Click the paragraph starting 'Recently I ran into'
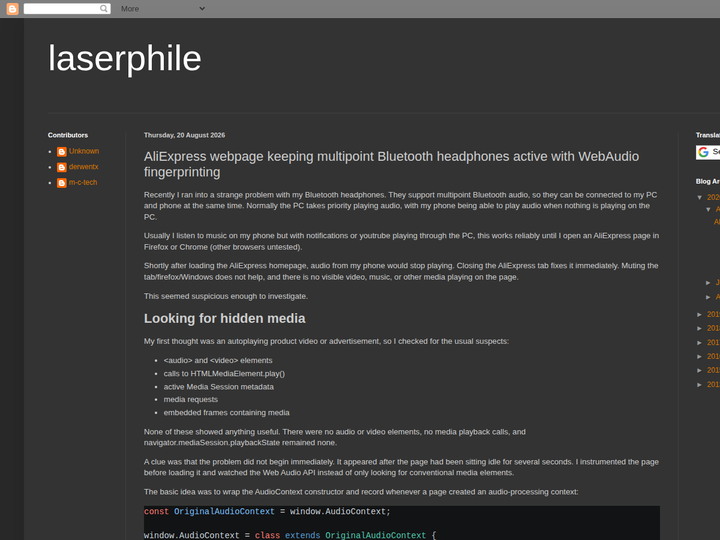The height and width of the screenshot is (540, 720). click(400, 206)
